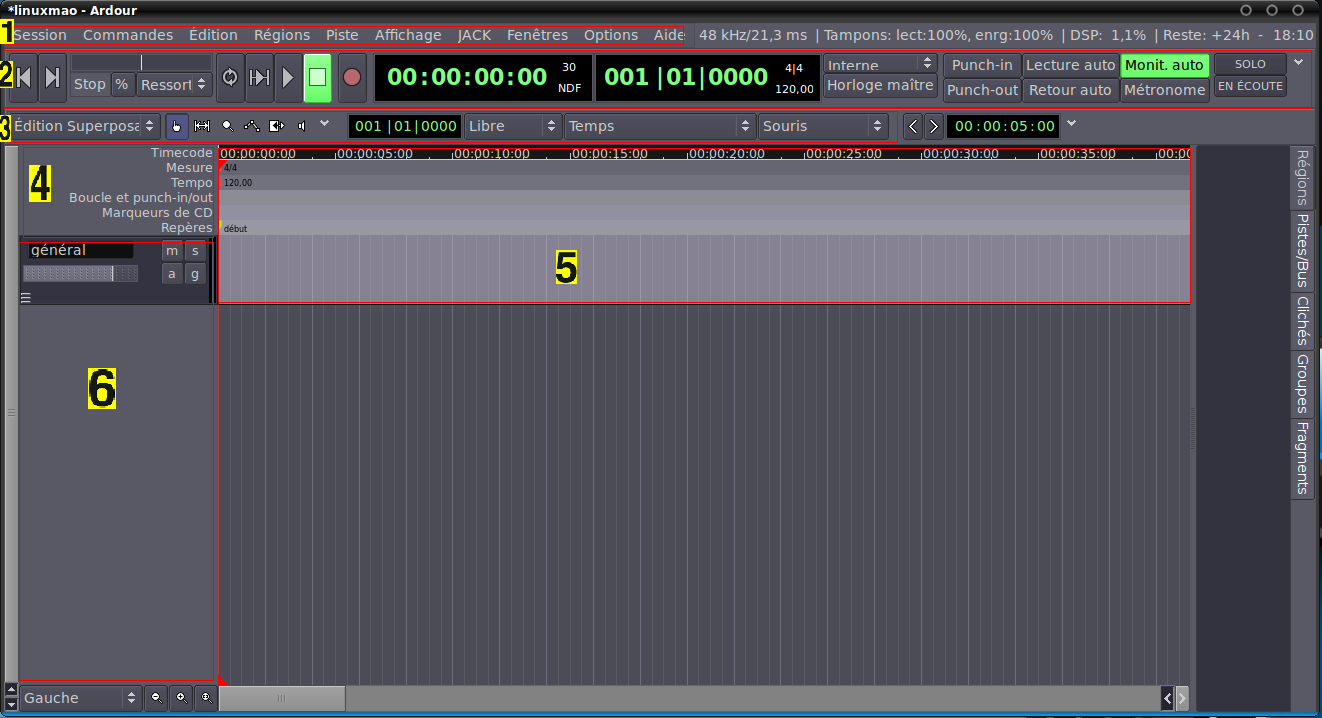Zoom out timeline using minus magnifier
Viewport: 1322px width, 718px height.
coord(156,697)
